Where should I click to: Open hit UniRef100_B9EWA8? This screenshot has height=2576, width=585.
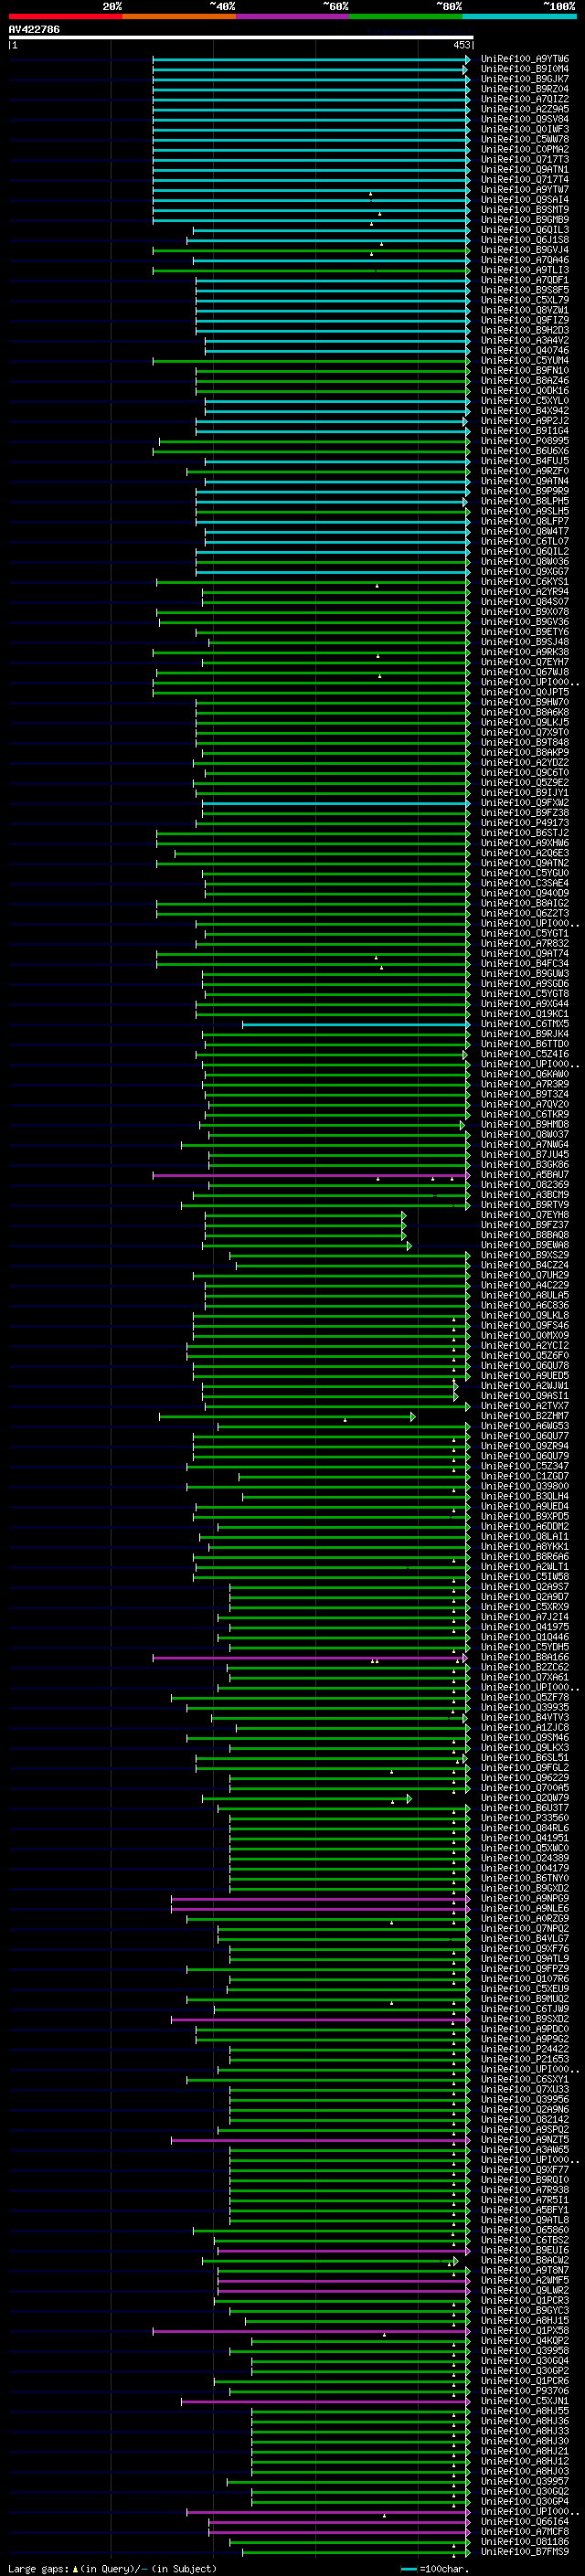point(525,1245)
